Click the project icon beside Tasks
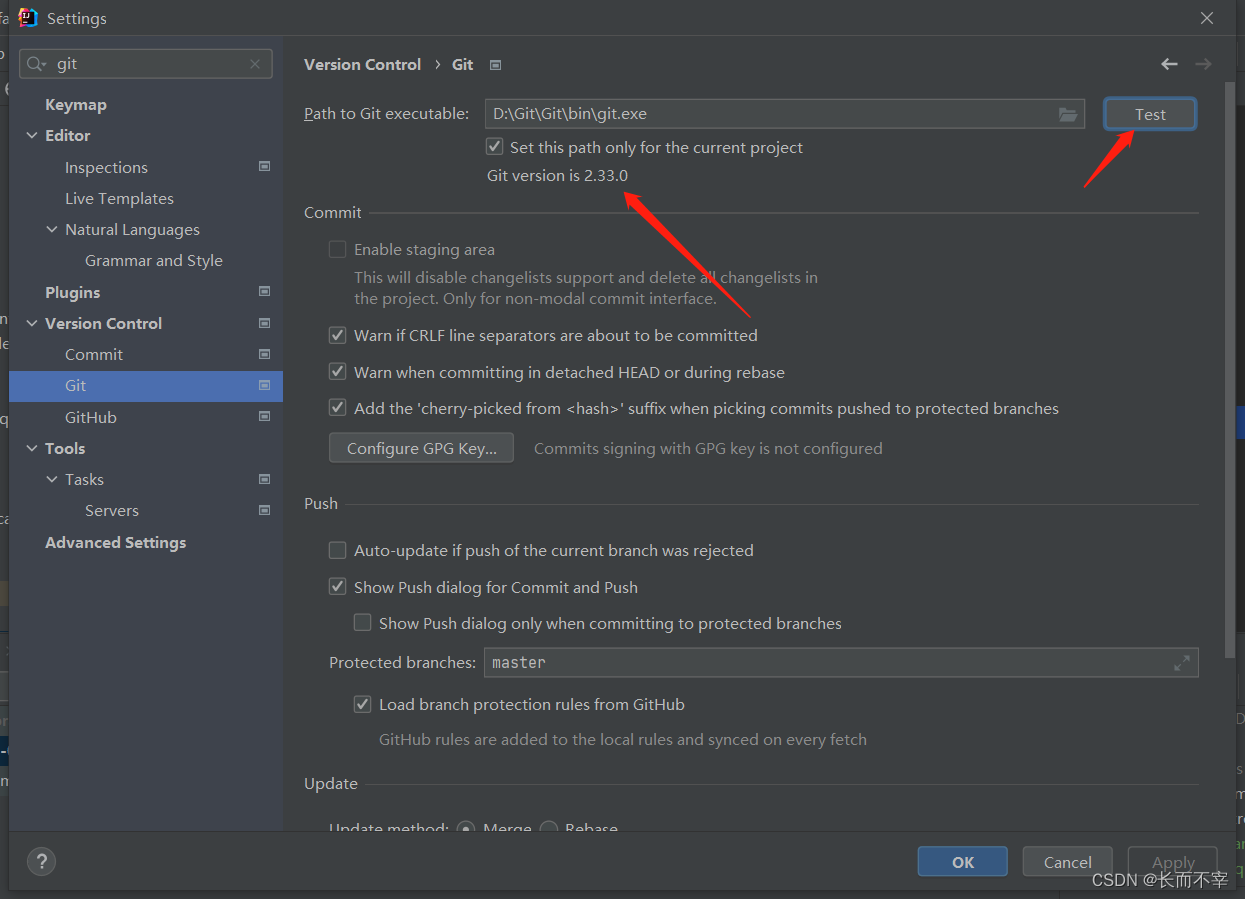 (264, 479)
